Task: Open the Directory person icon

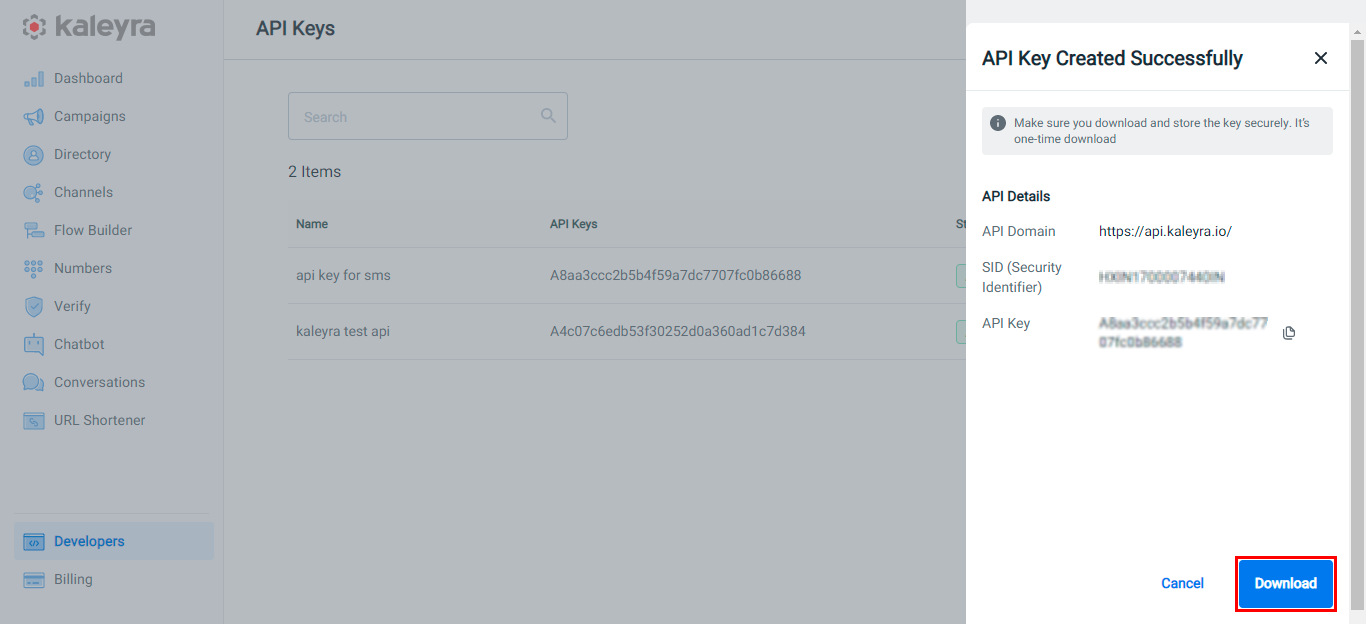Action: tap(34, 155)
